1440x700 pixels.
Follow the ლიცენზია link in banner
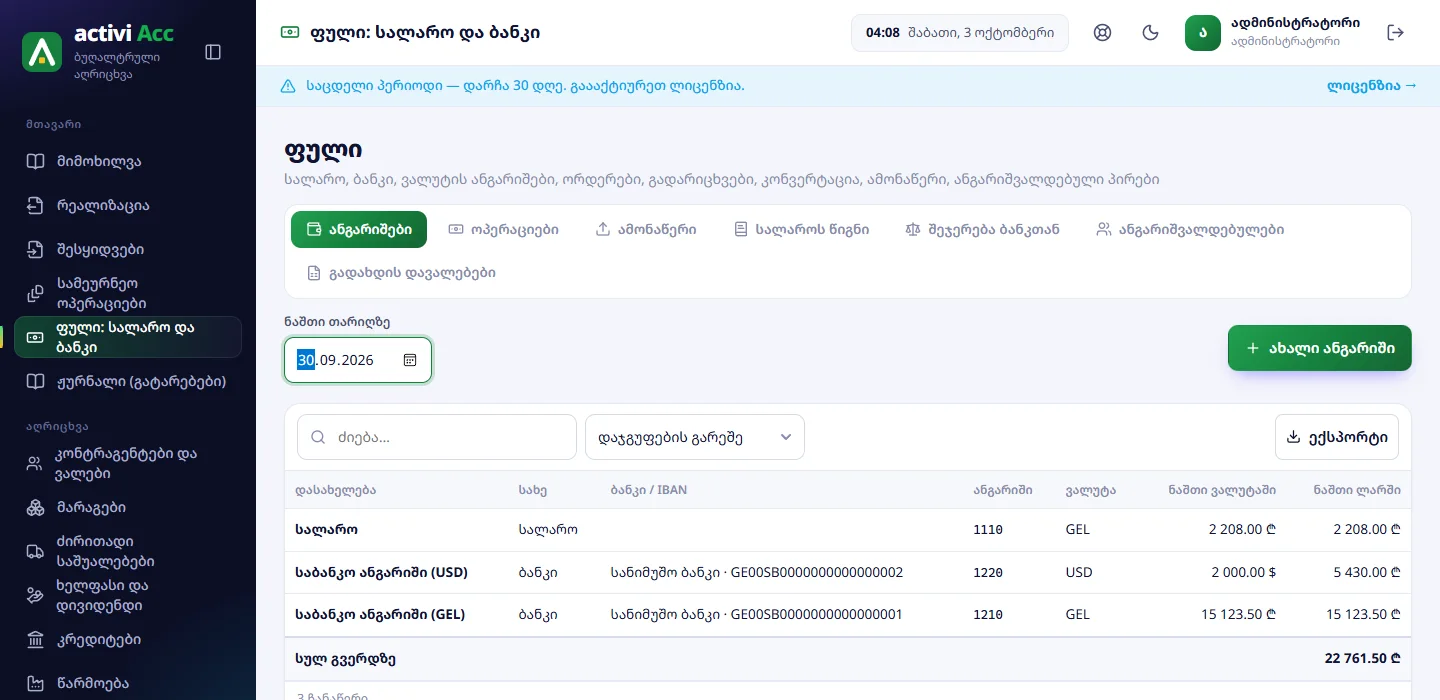point(1372,86)
